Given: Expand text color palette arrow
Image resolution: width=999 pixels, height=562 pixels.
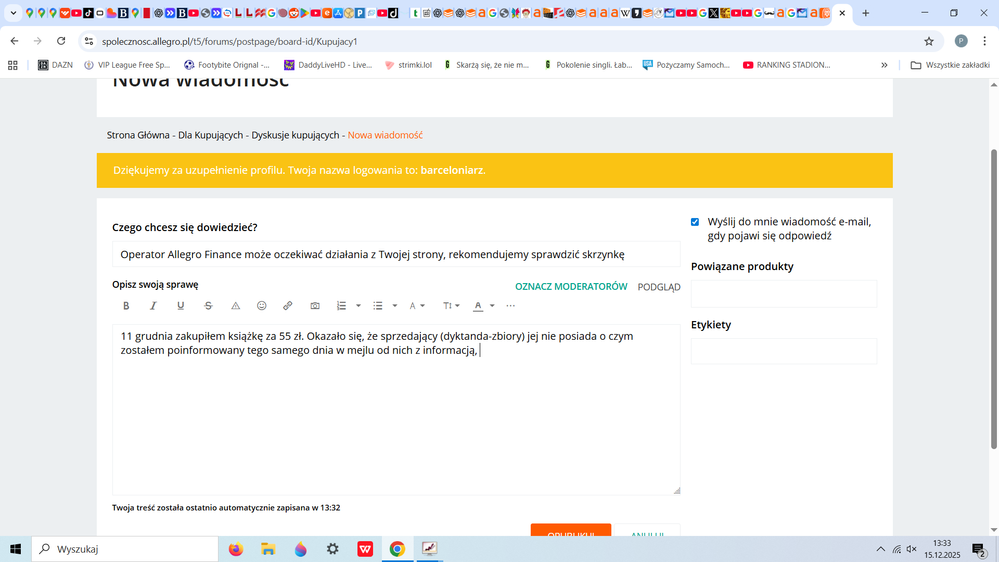Looking at the screenshot, I should pyautogui.click(x=492, y=306).
